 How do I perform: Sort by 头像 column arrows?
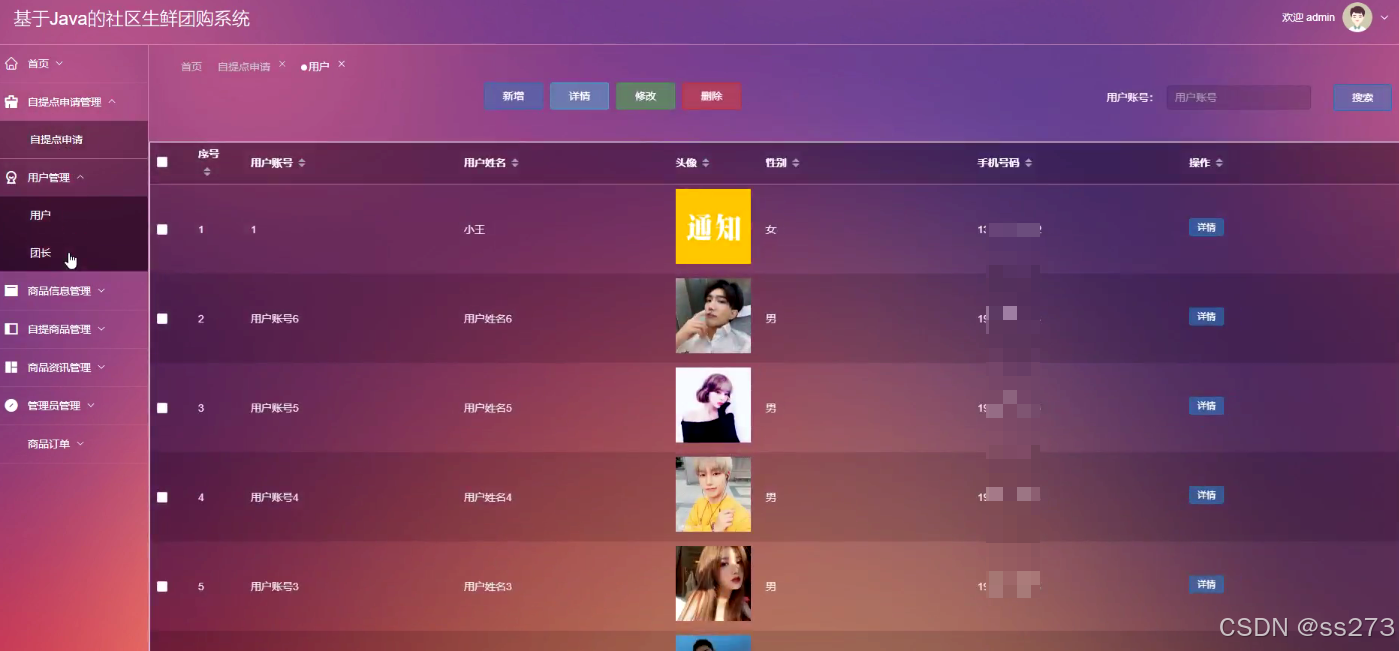point(705,163)
